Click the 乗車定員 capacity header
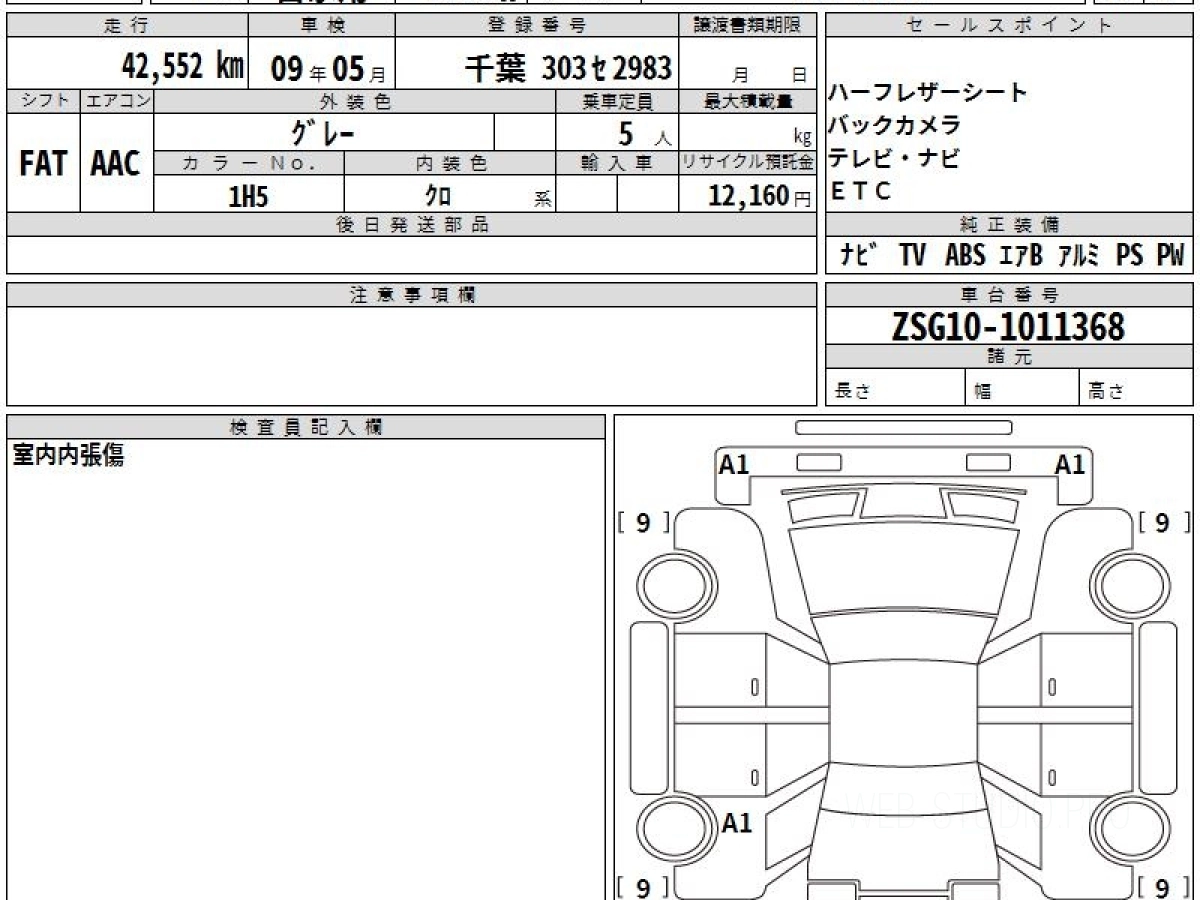Image resolution: width=1200 pixels, height=900 pixels. (617, 101)
